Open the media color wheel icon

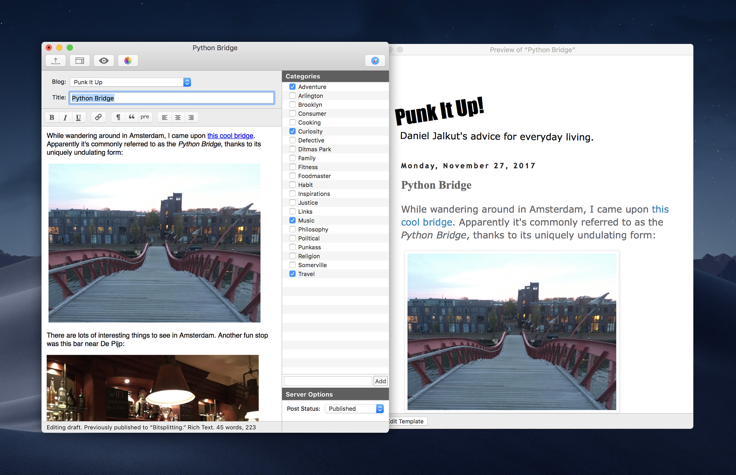[128, 61]
